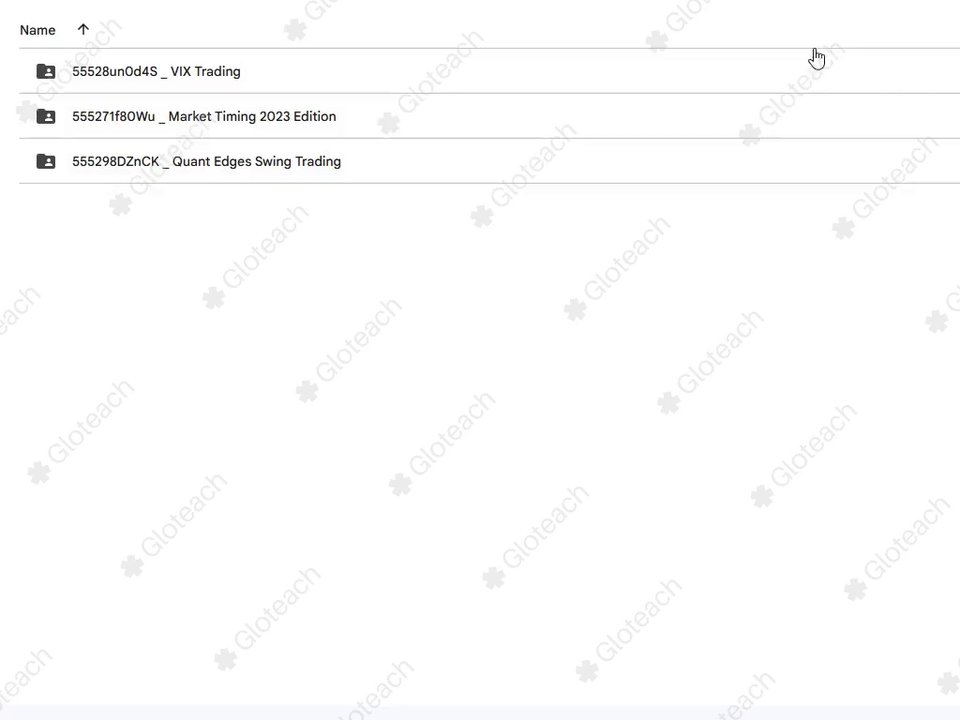Viewport: 960px width, 720px height.
Task: Open the 555298DZnCK _ Quant Edges Swing Trading folder
Action: click(x=206, y=162)
